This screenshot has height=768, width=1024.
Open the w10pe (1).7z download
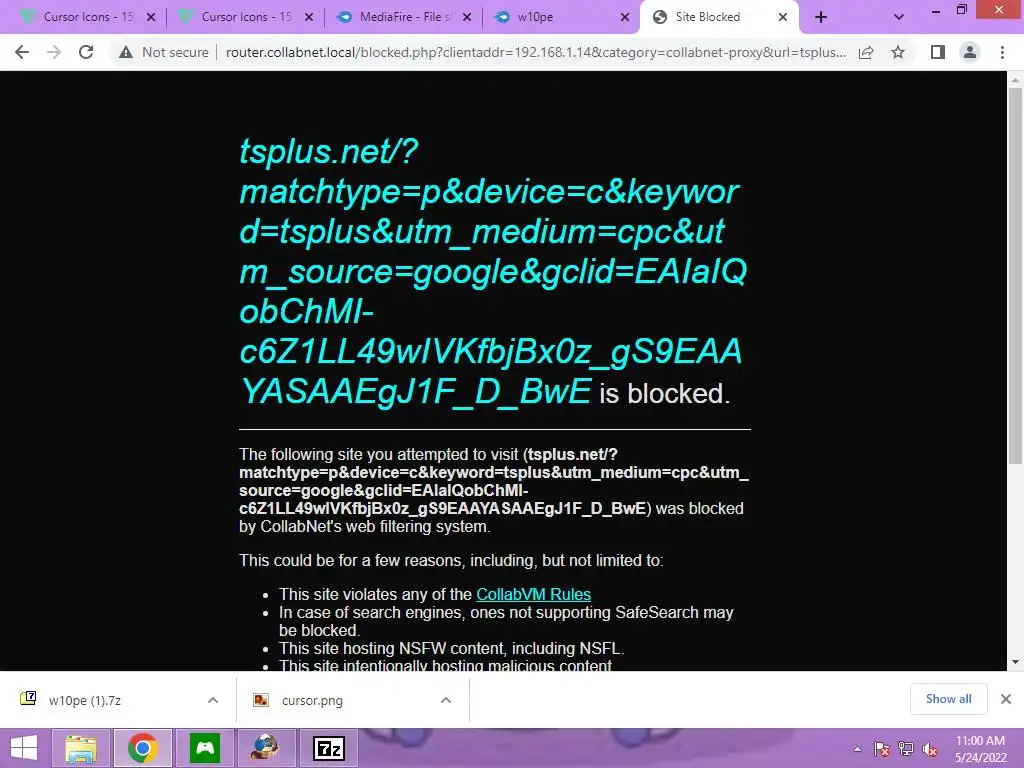click(85, 700)
